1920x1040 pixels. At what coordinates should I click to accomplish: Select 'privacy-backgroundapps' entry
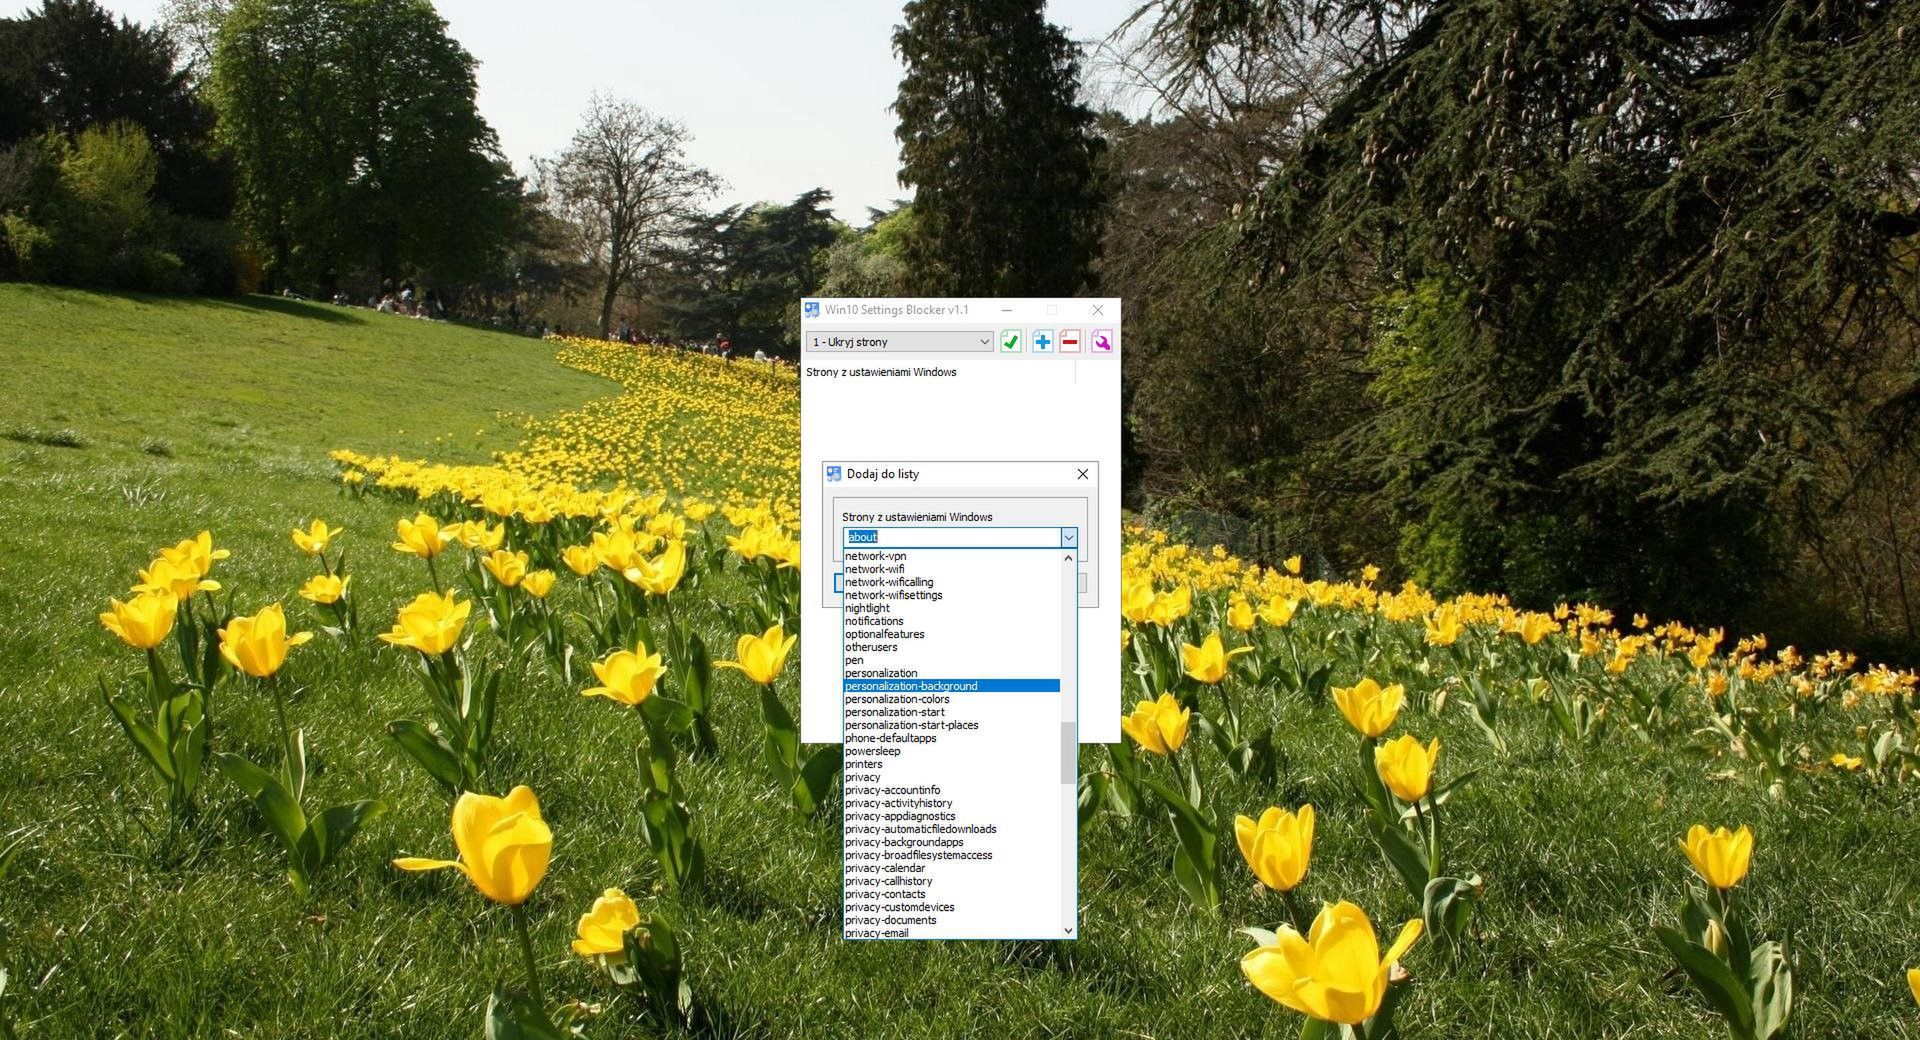(x=951, y=842)
